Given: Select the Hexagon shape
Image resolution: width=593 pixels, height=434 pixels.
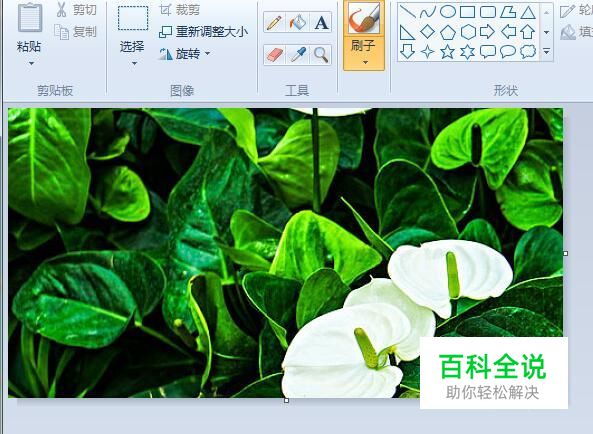Looking at the screenshot, I should 468,32.
